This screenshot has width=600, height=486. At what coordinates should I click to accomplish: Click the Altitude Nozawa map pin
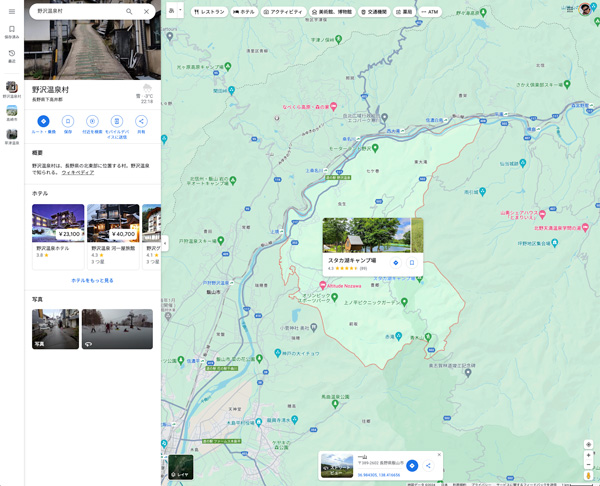click(323, 285)
